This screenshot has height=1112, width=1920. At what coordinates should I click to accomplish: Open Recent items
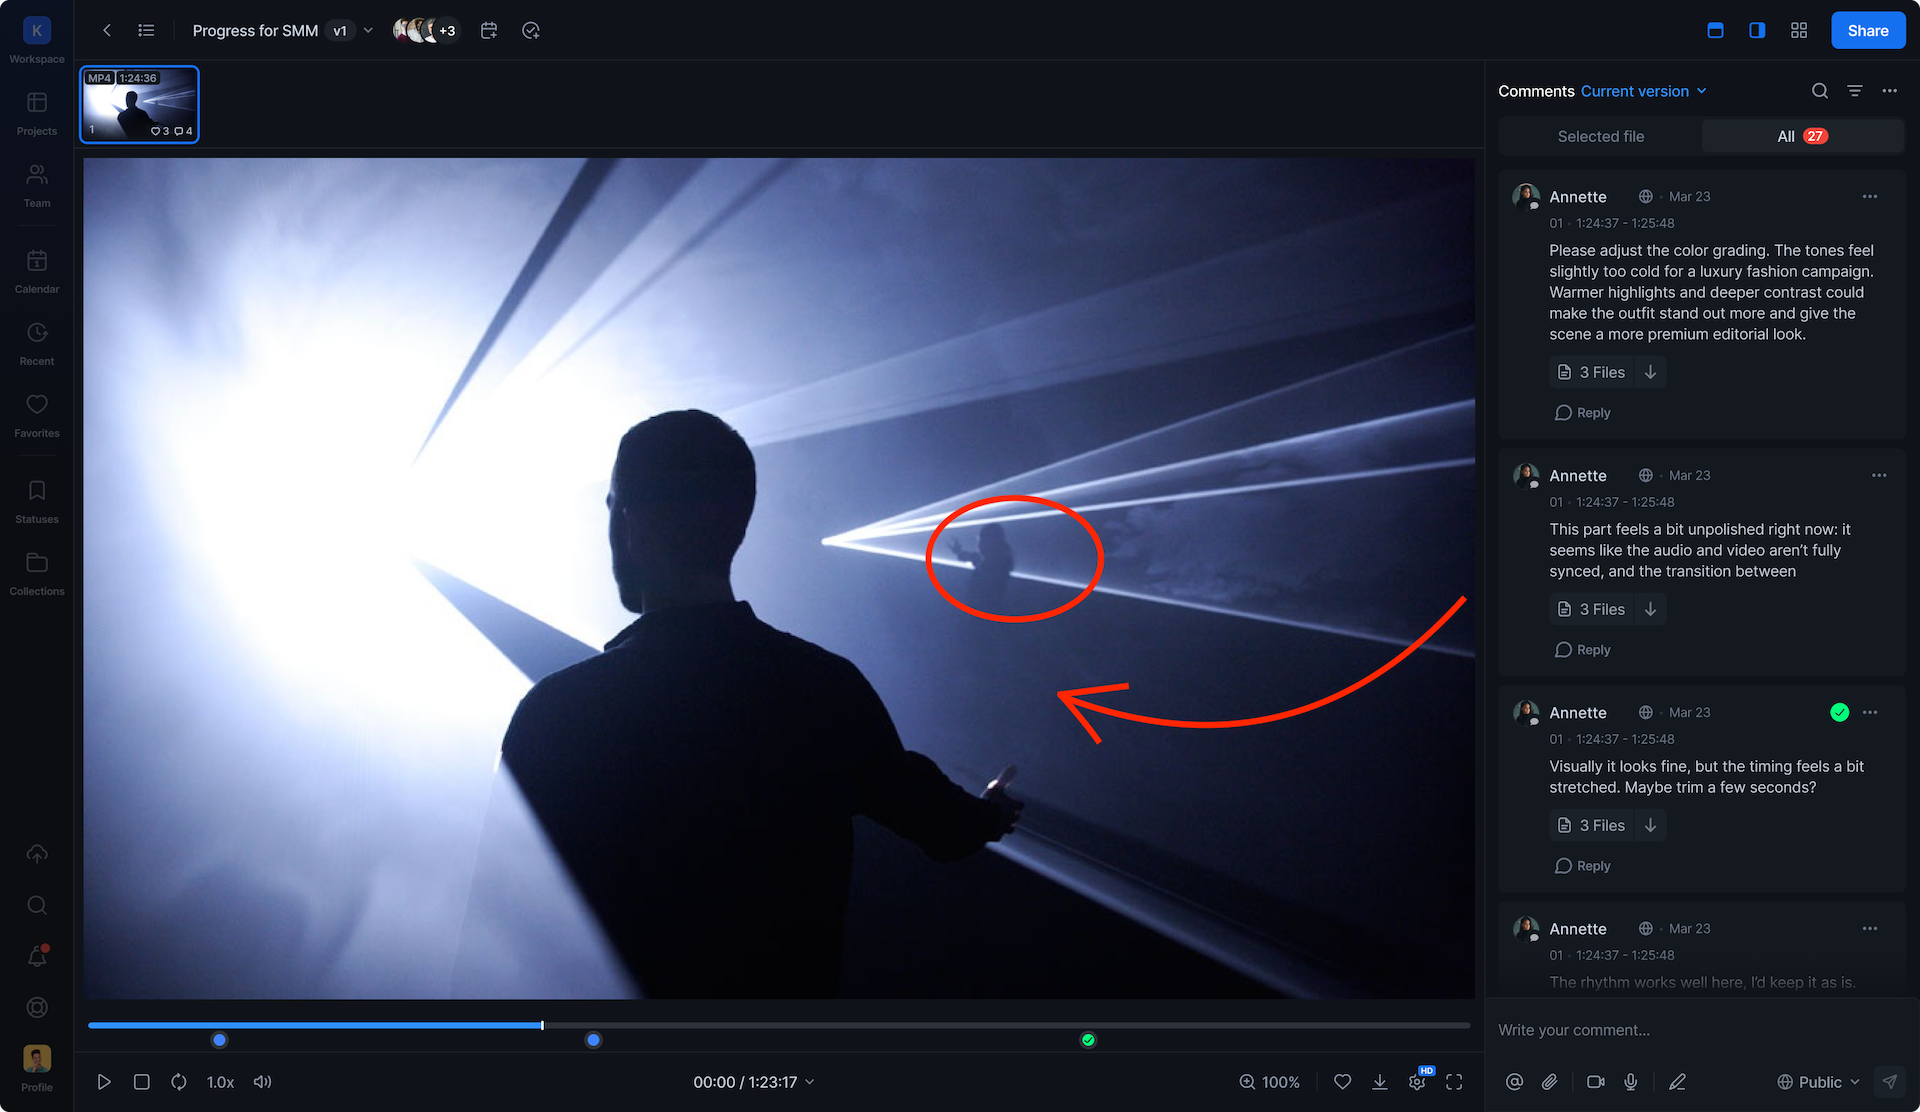pos(37,343)
